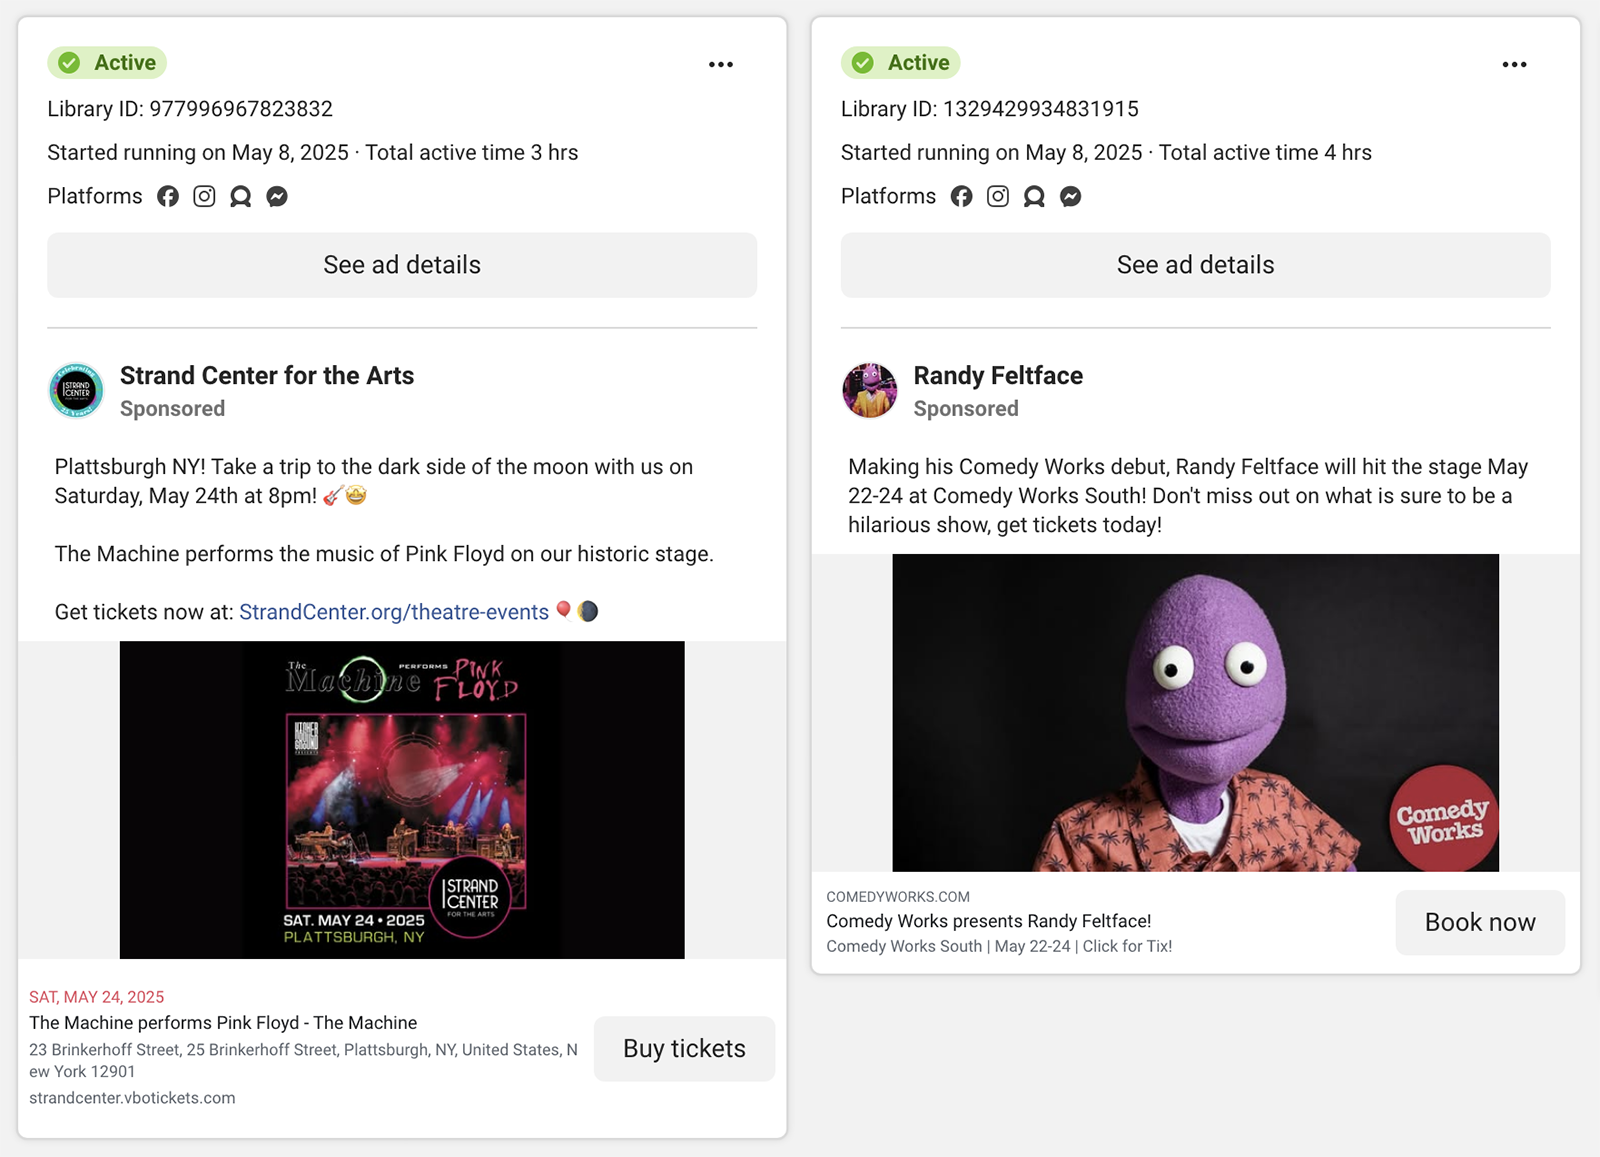
Task: Click green Active checkmark on Strand Center ad
Action: (69, 63)
